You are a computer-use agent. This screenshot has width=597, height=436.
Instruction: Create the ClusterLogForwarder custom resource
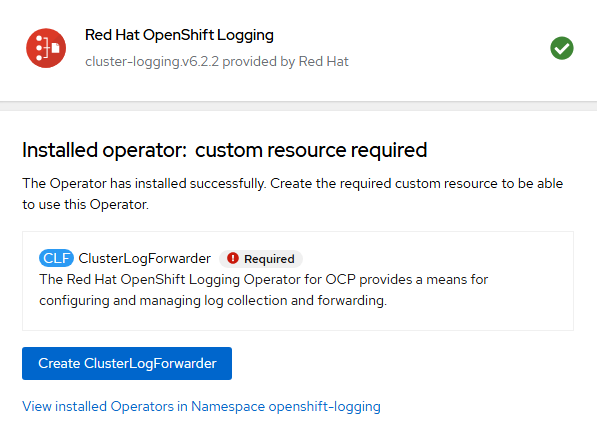(127, 363)
